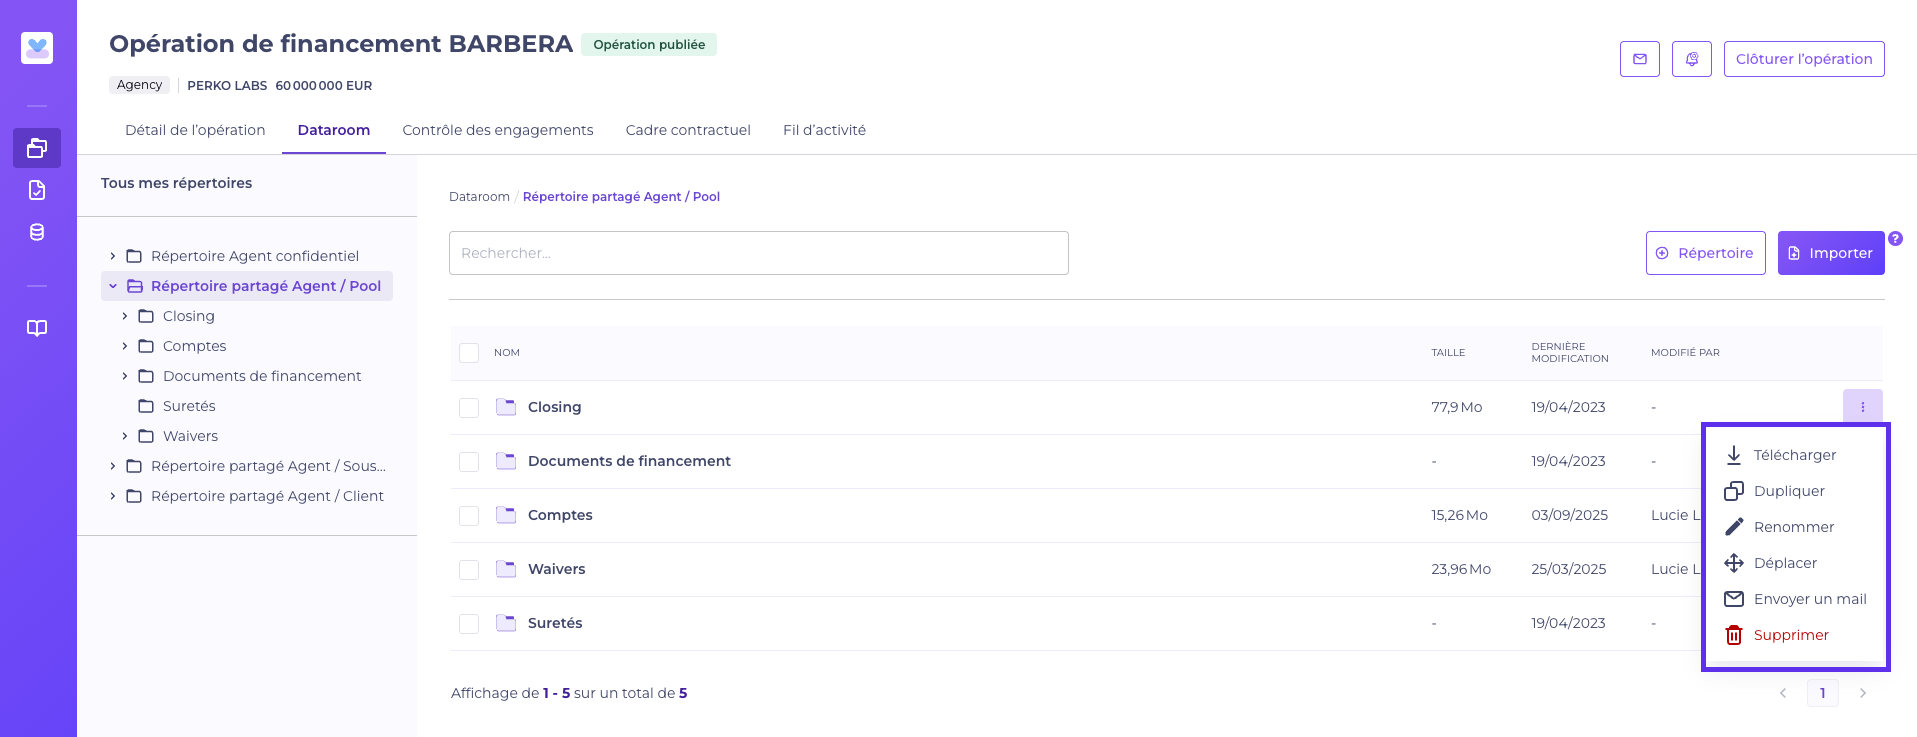
Task: Click Clôturer l'opération button
Action: point(1803,59)
